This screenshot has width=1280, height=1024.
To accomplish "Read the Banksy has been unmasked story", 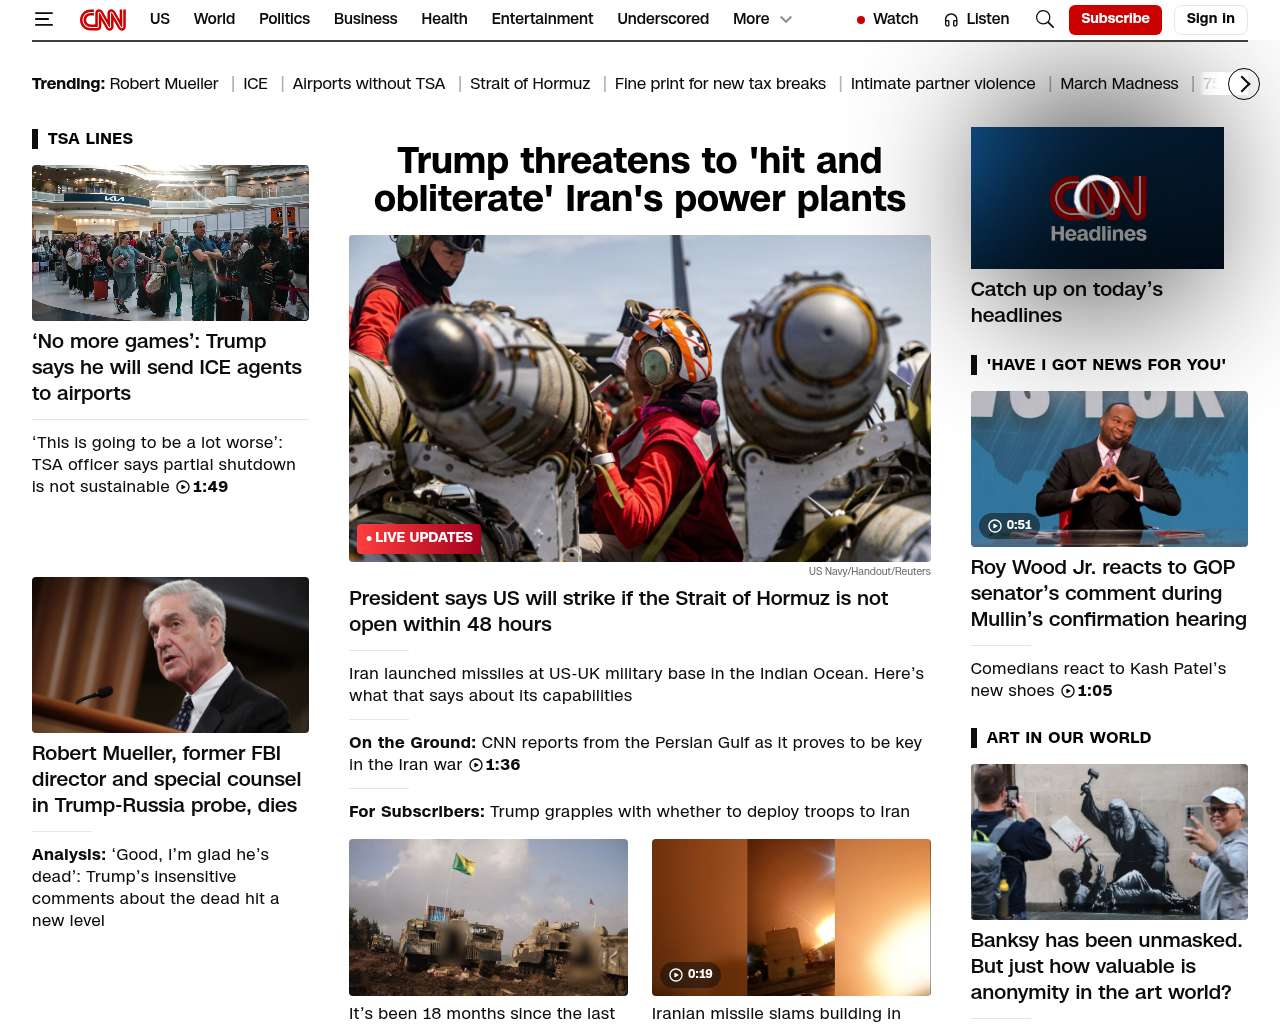I will [x=1106, y=966].
